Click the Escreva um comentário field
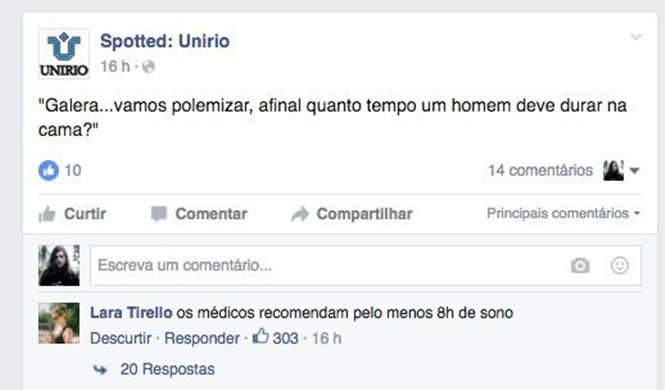665x390 pixels. (365, 266)
